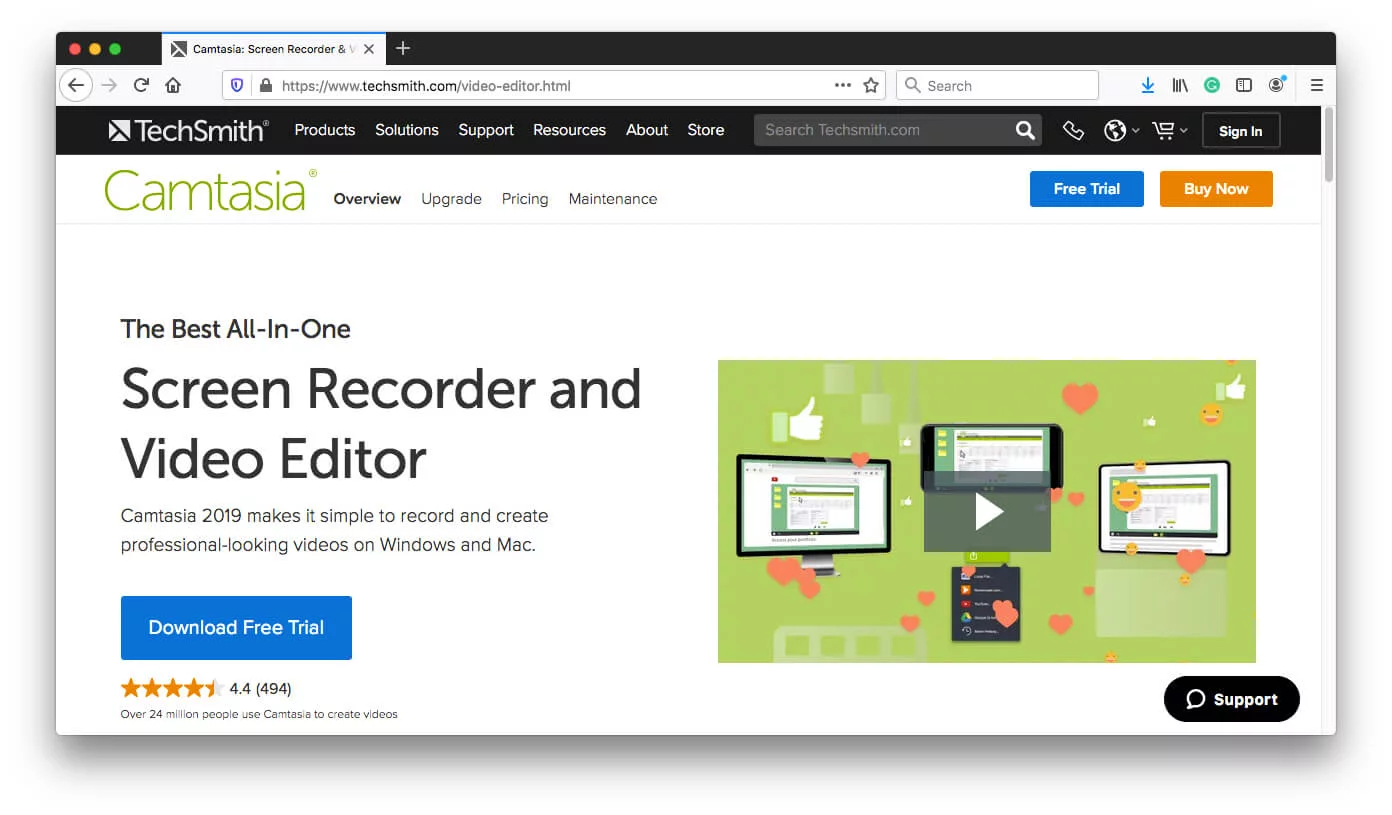
Task: Show the Firefox library icon
Action: [x=1180, y=86]
